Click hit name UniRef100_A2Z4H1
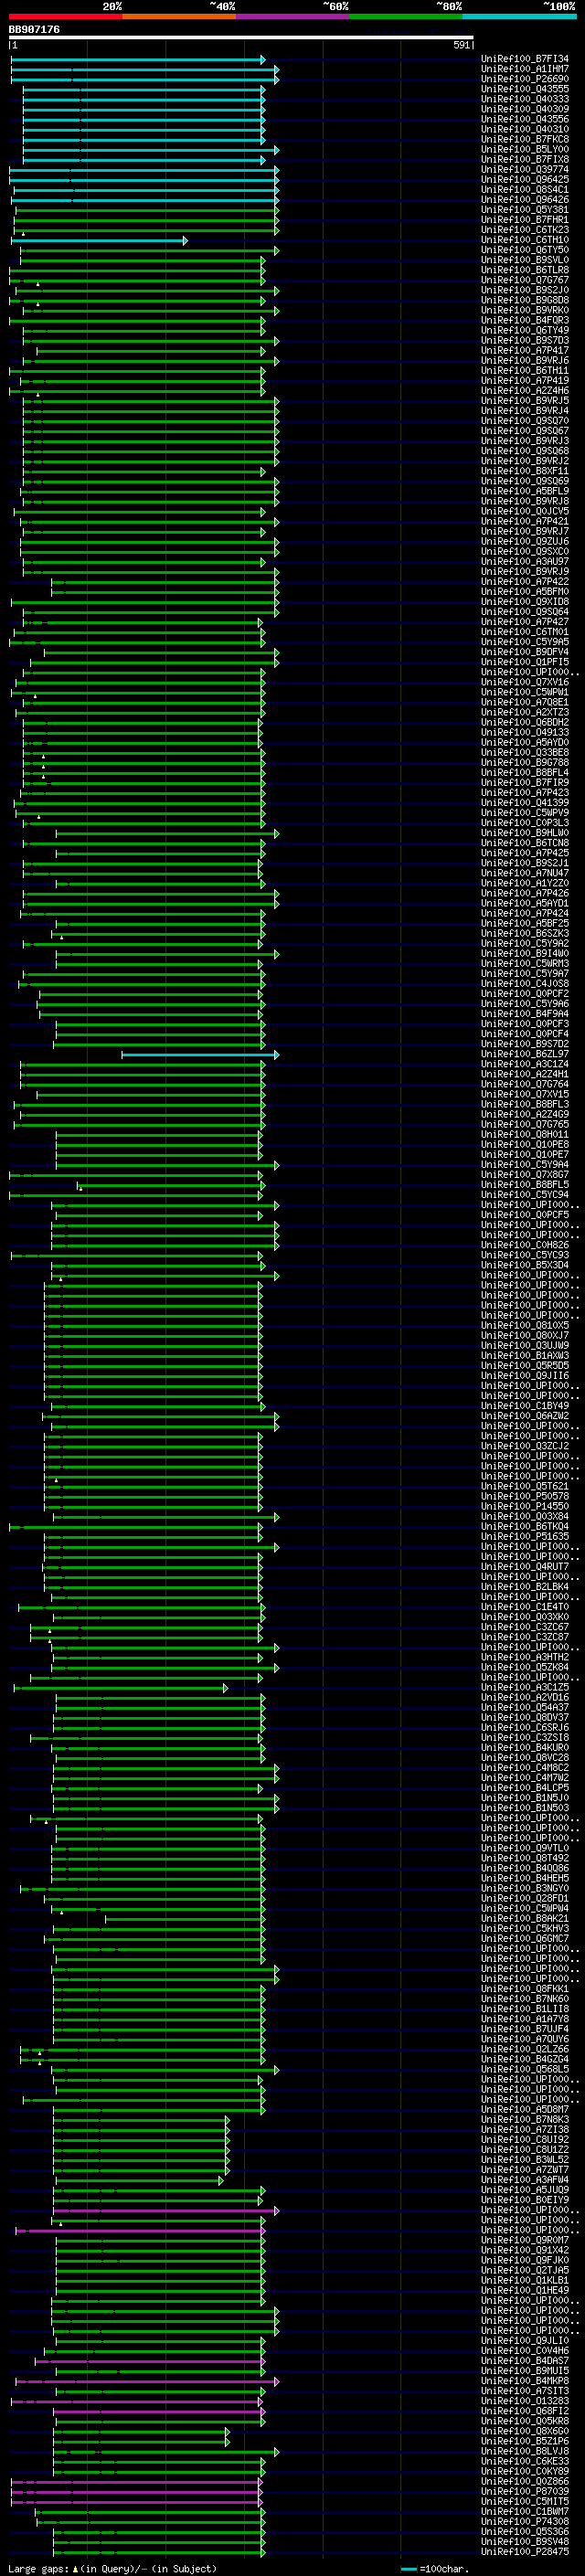This screenshot has height=2576, width=585. 525,1074
